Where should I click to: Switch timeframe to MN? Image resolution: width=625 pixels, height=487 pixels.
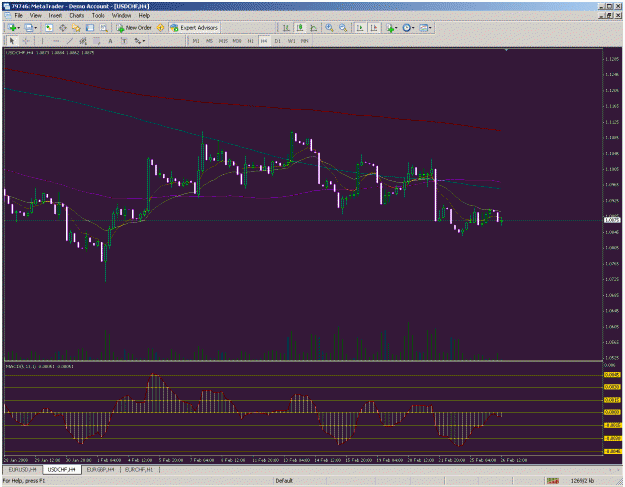point(305,41)
